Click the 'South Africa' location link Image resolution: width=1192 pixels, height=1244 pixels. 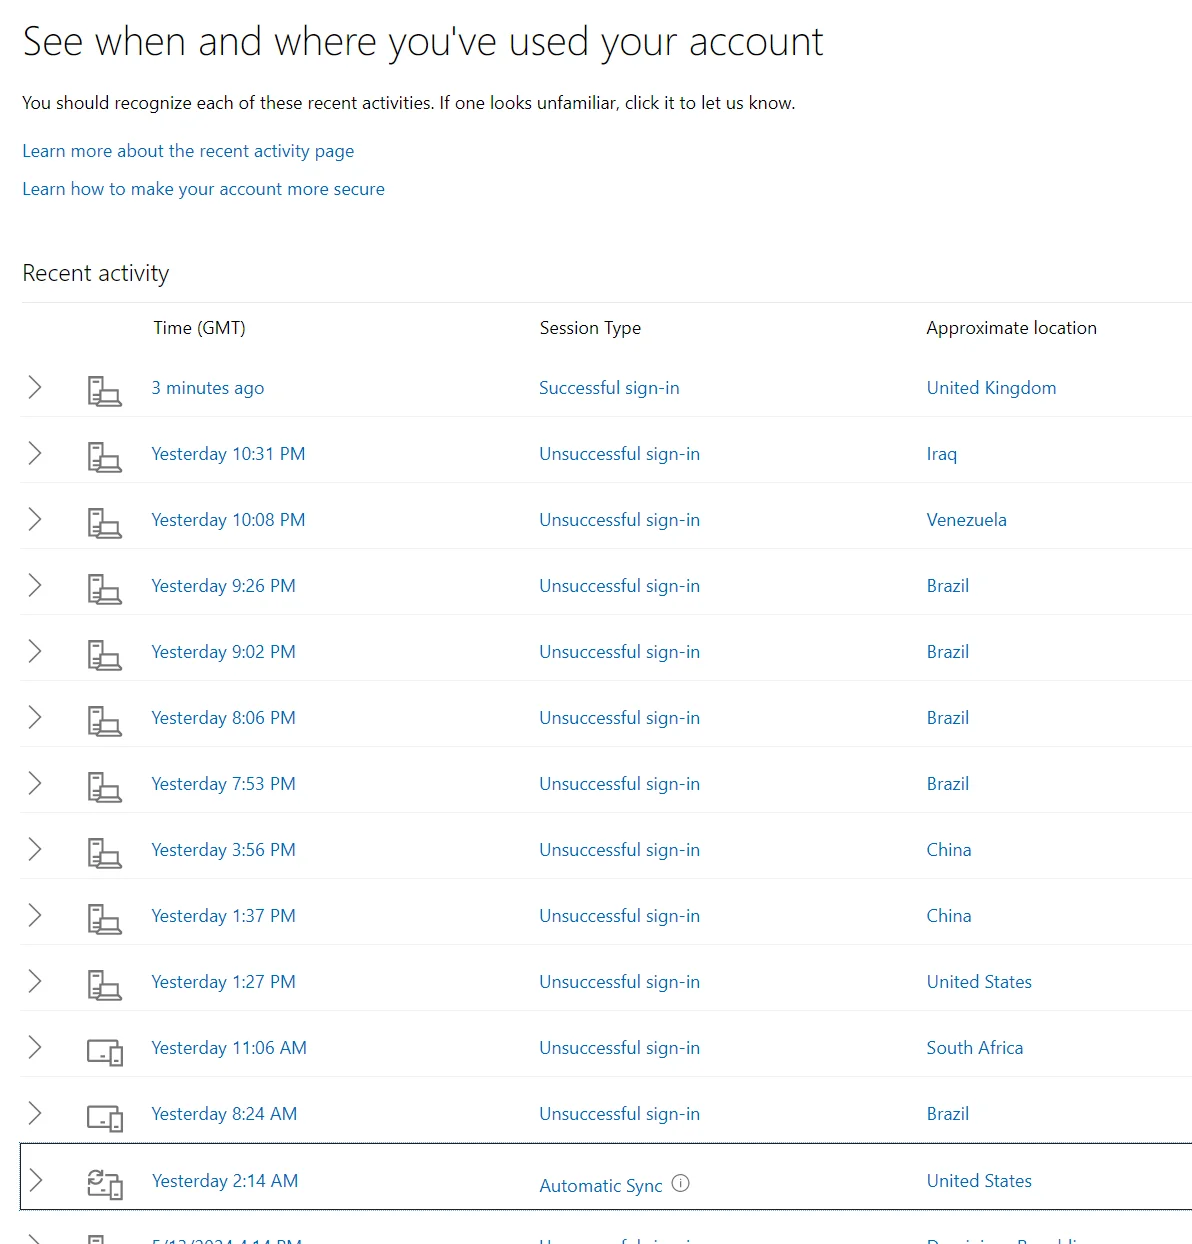click(x=975, y=1048)
